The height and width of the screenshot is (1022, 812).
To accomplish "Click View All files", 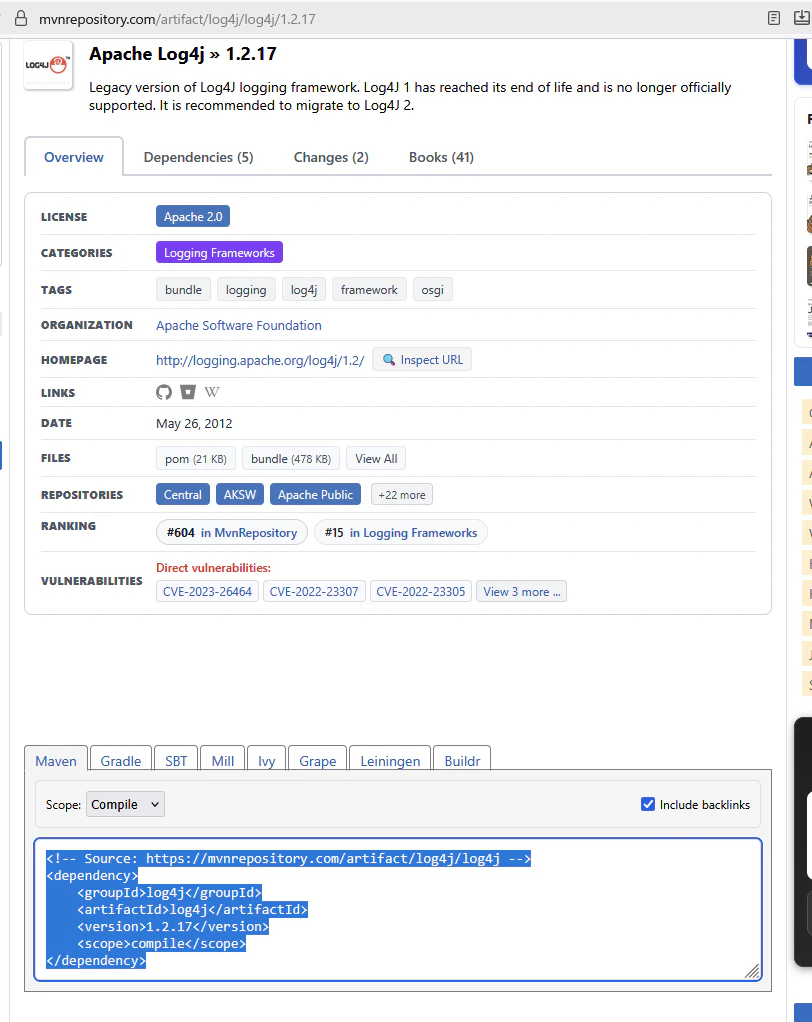I will (x=376, y=459).
